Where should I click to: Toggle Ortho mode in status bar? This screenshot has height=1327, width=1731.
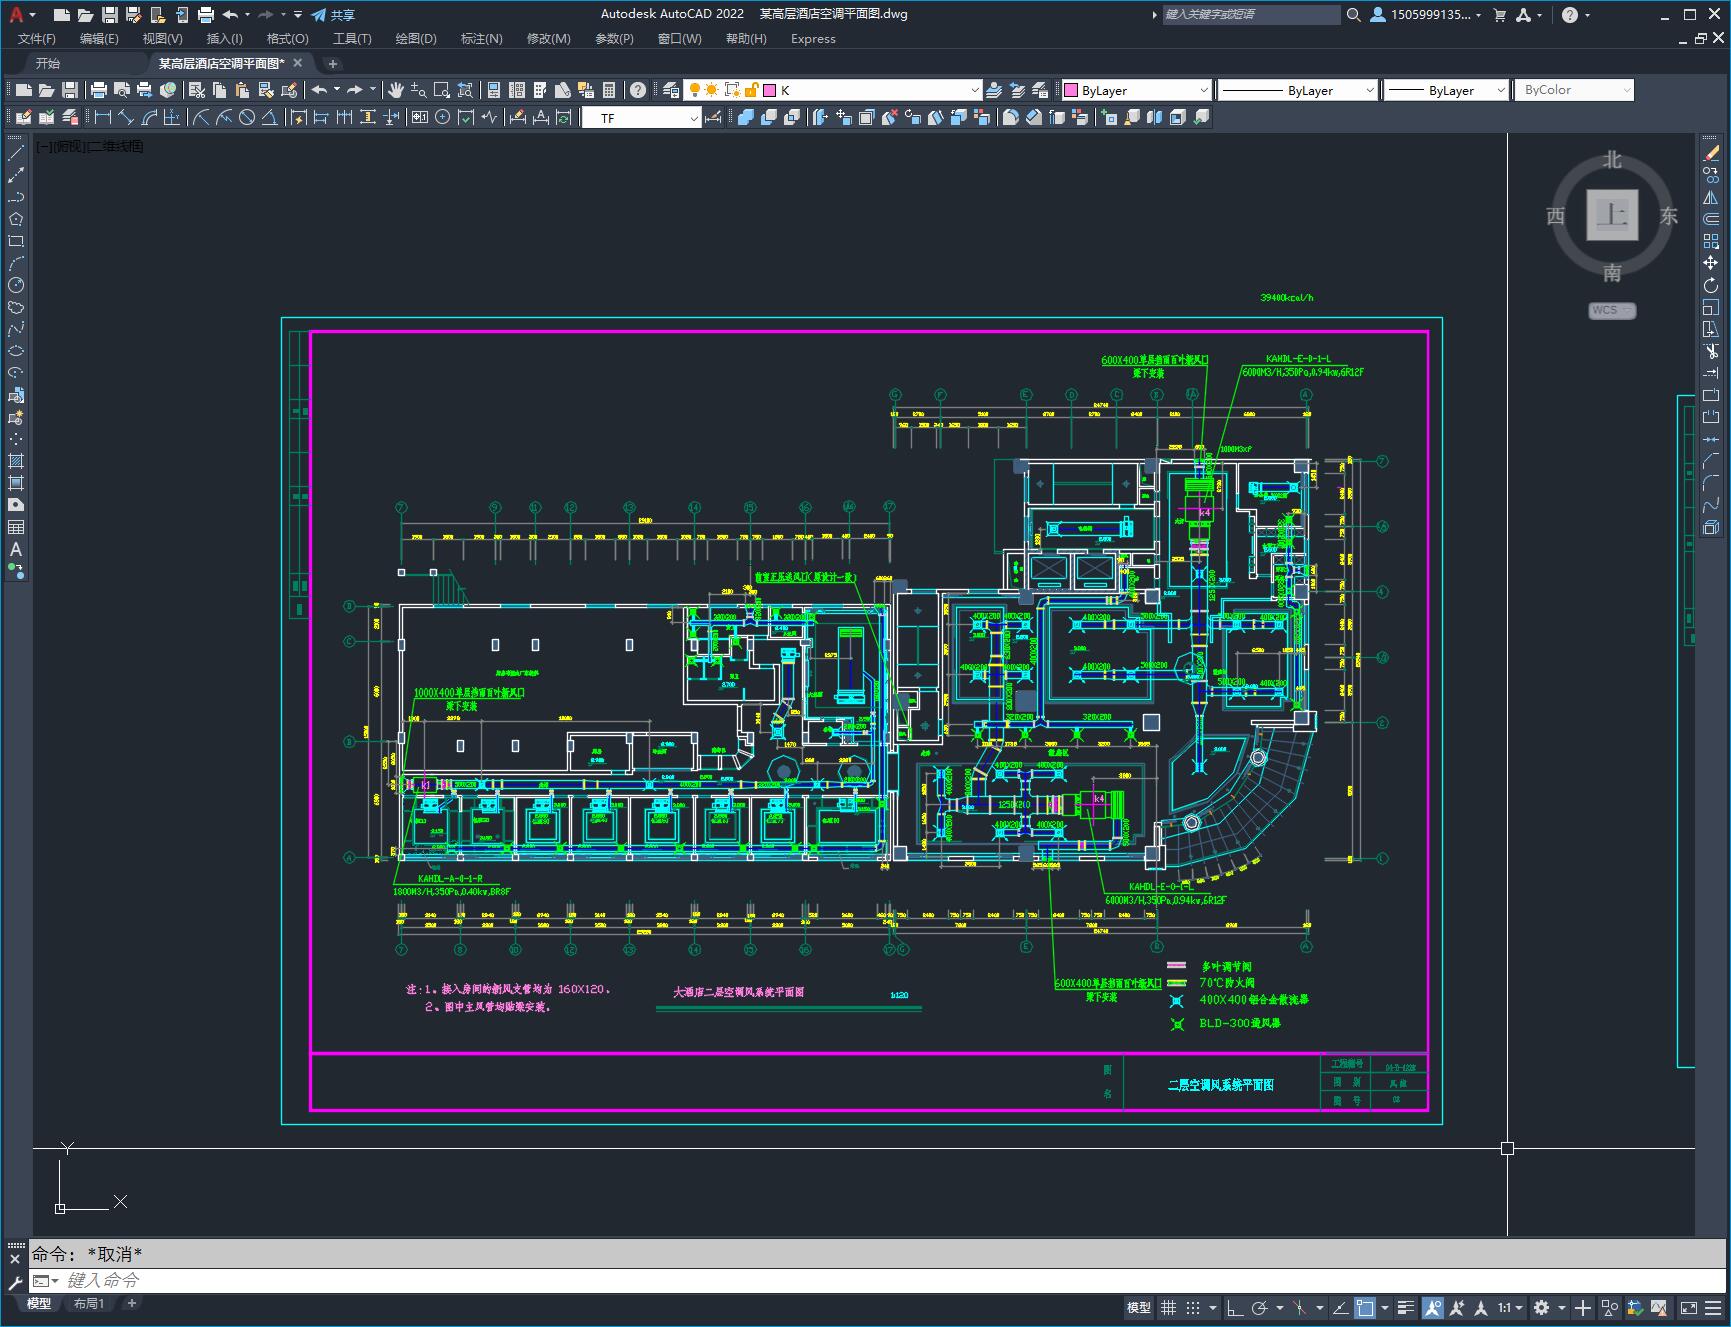[x=1235, y=1307]
